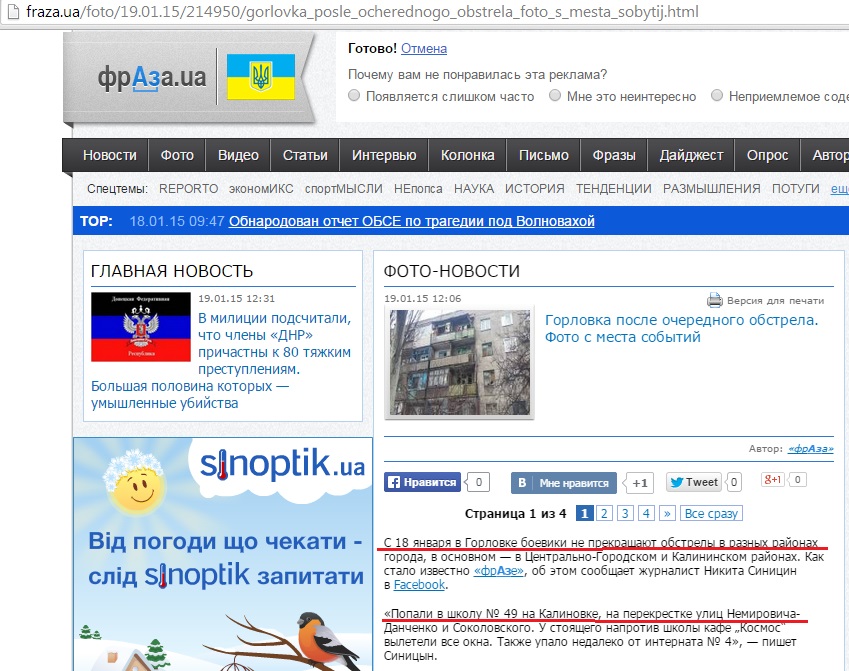Click the DNR coat of arms thumbnail image
Screen dimensions: 849x671
tap(139, 324)
